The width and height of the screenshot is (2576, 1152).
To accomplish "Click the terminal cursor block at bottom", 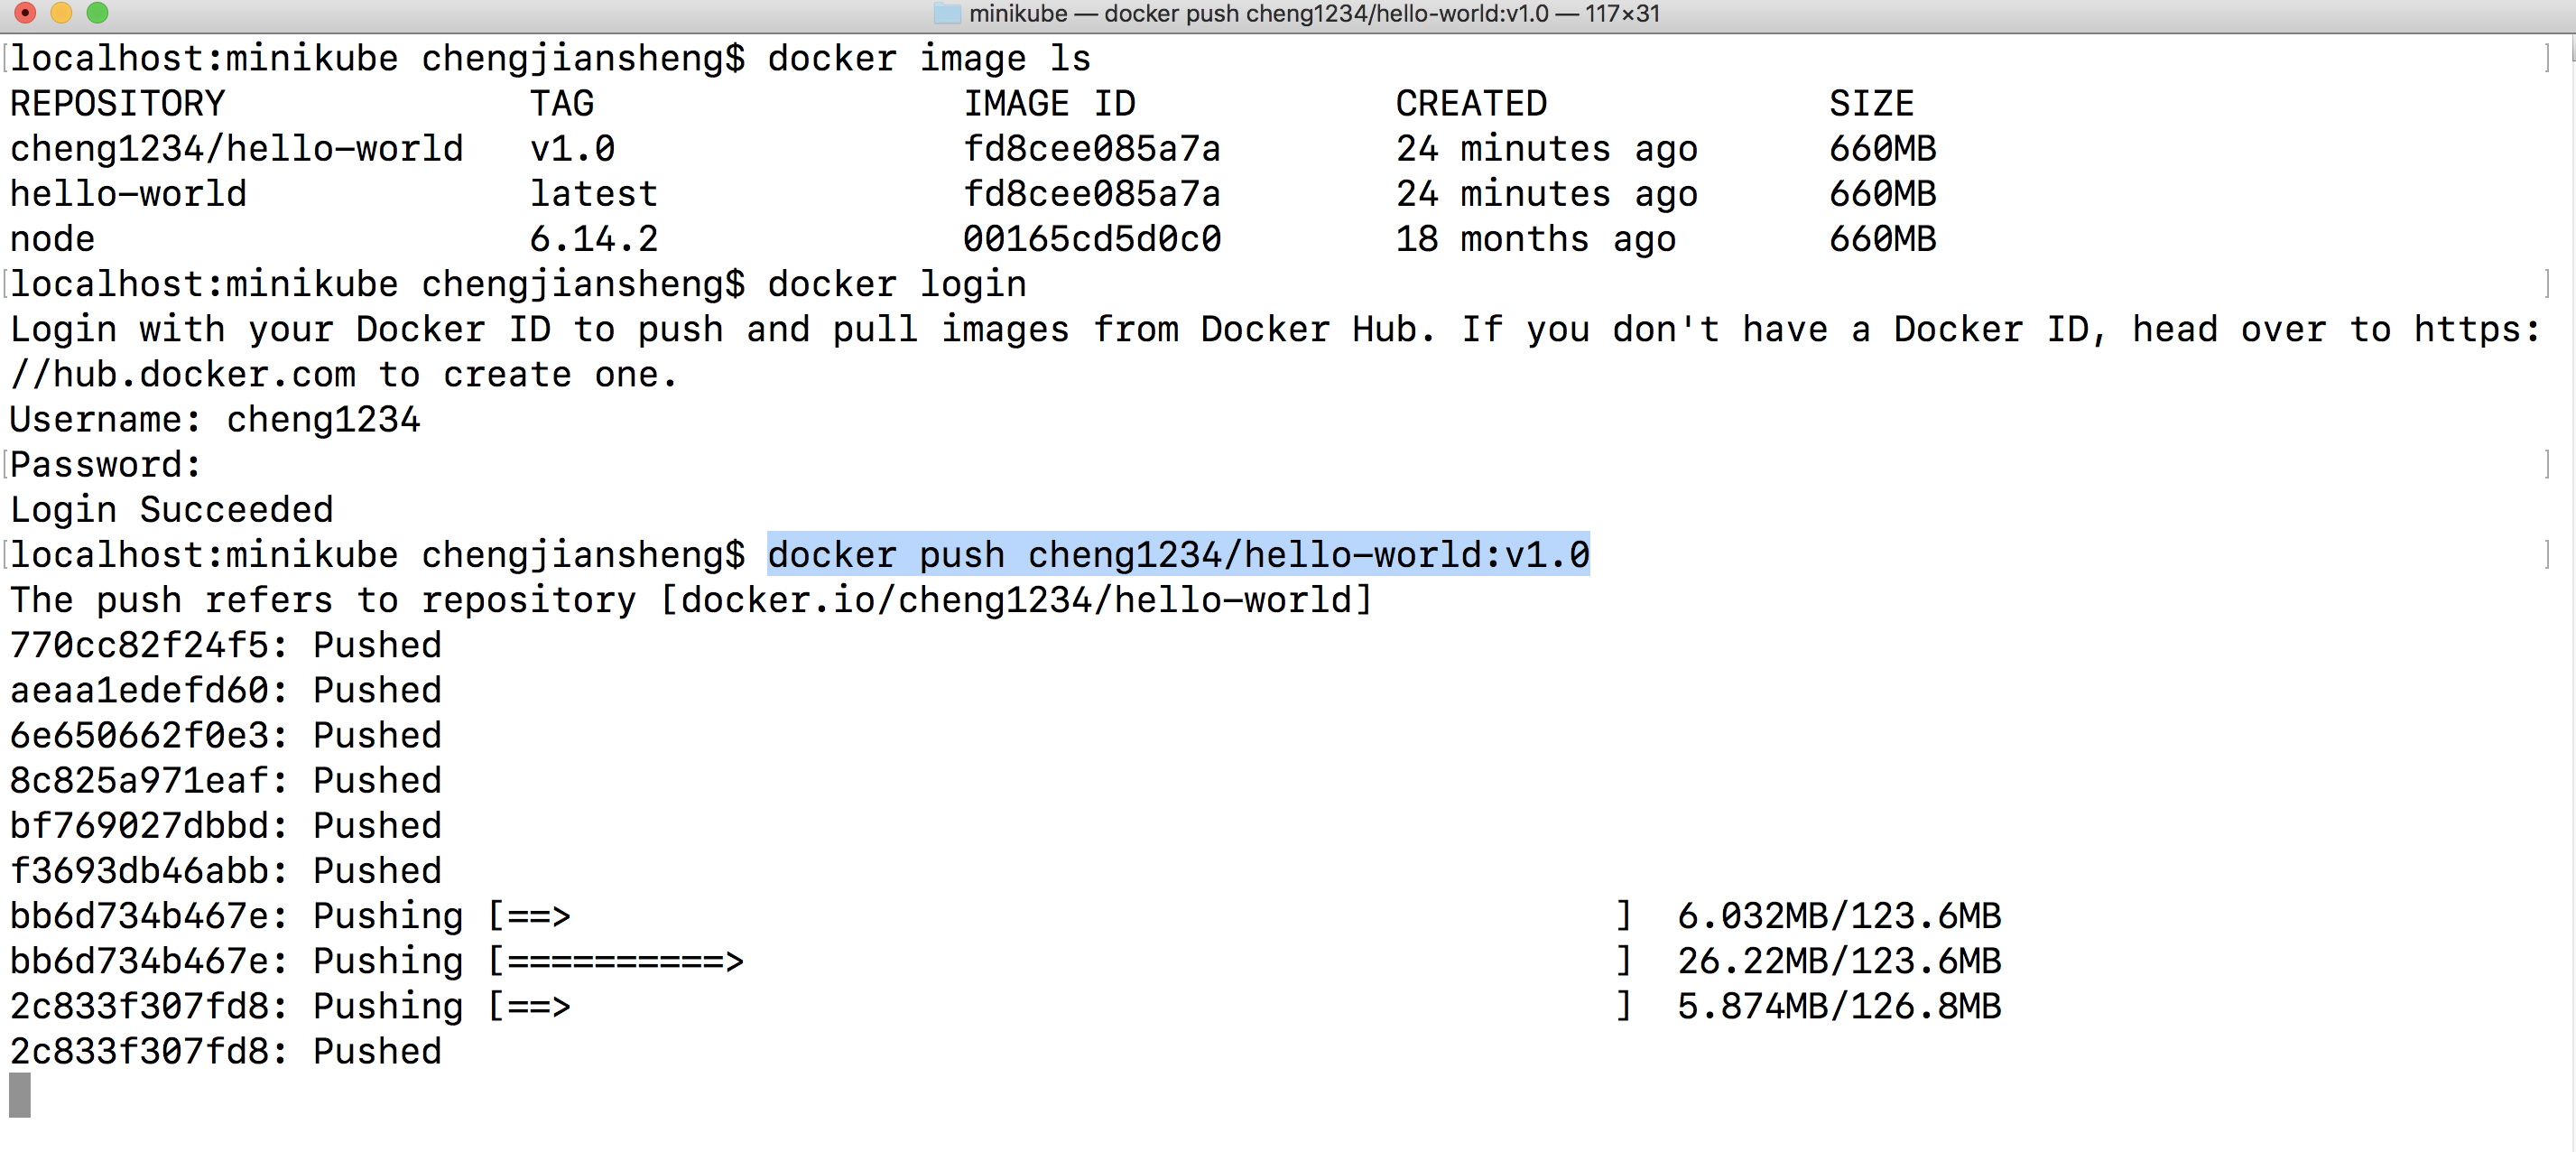I will [20, 1095].
